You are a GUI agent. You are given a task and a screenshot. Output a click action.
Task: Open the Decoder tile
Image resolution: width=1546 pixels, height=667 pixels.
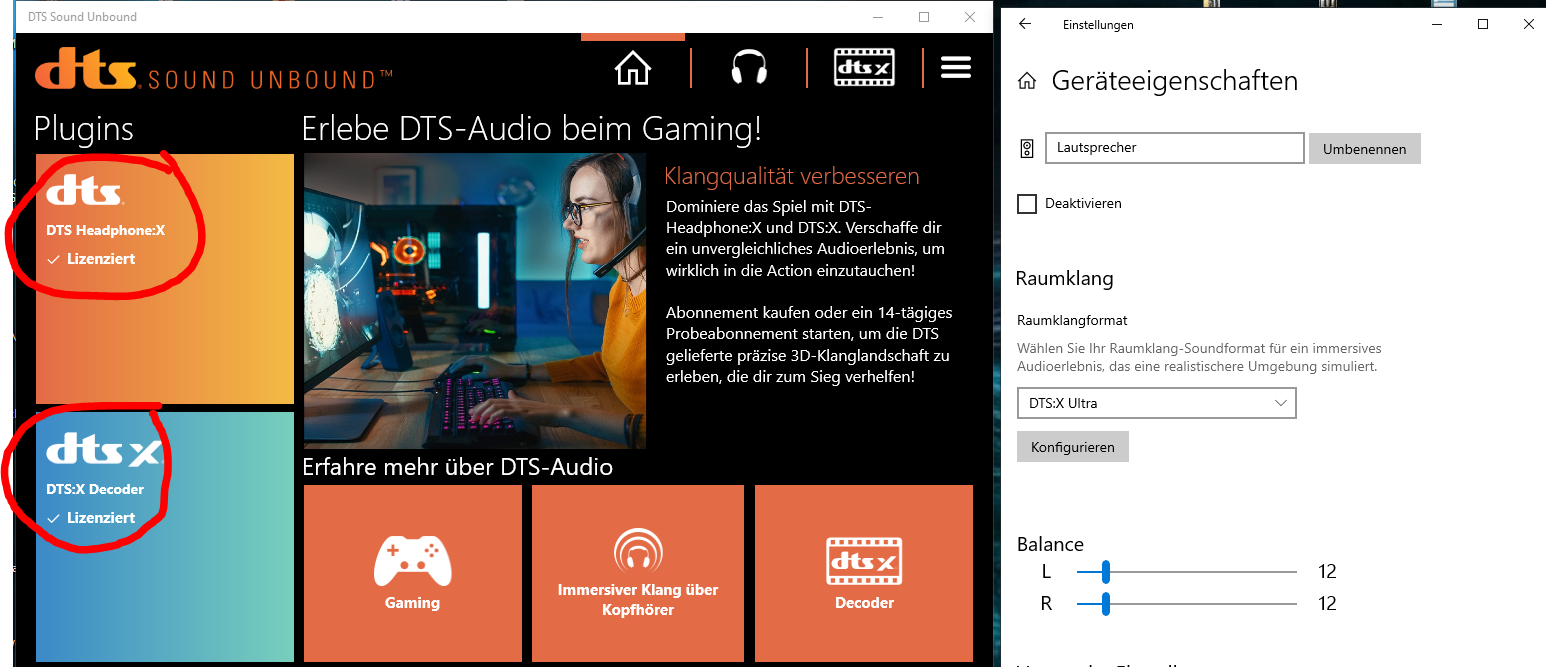pyautogui.click(x=864, y=573)
